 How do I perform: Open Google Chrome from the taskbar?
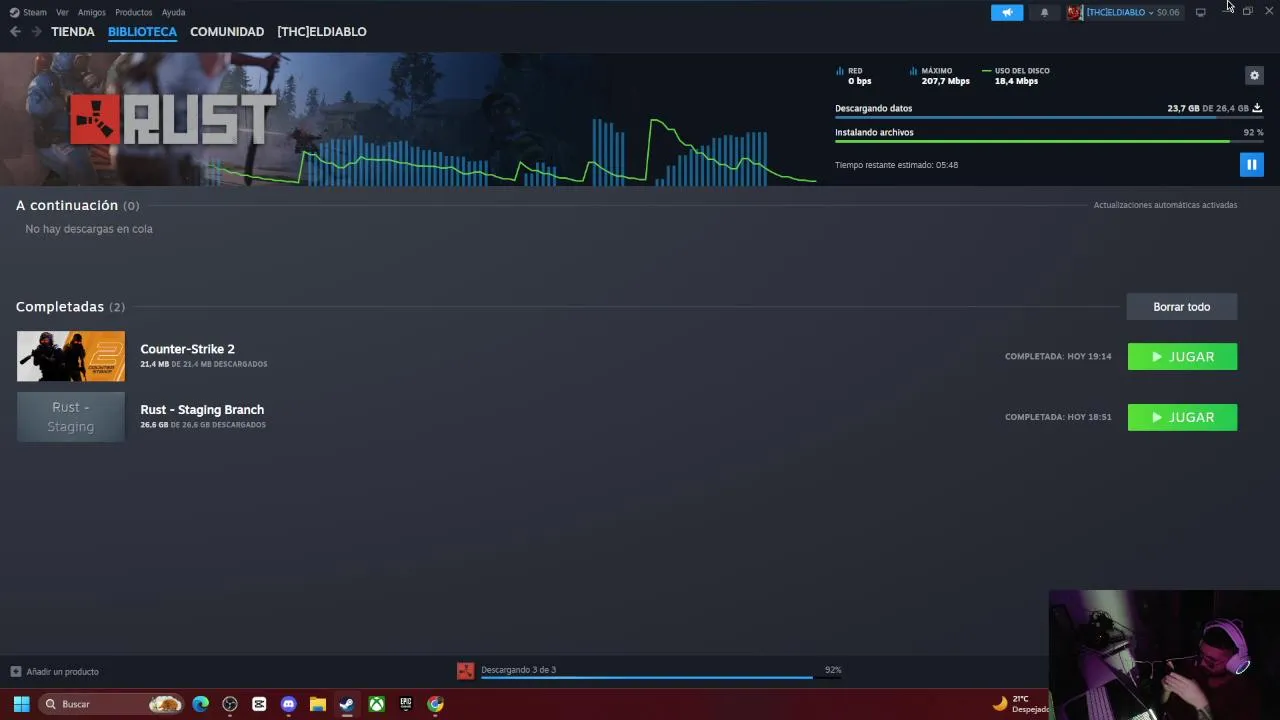click(435, 704)
